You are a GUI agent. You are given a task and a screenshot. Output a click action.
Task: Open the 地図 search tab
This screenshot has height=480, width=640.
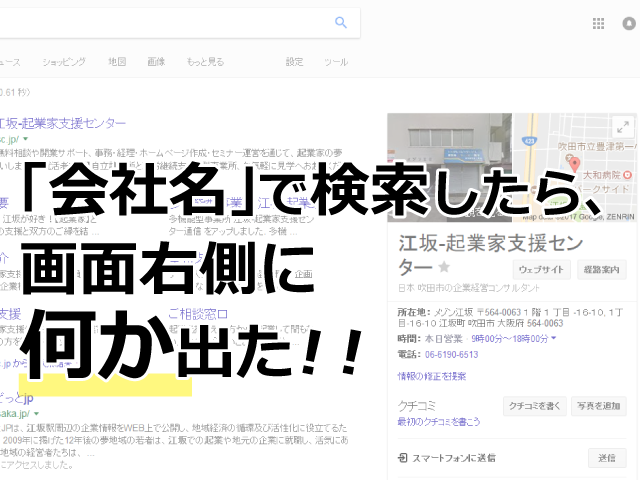click(117, 62)
